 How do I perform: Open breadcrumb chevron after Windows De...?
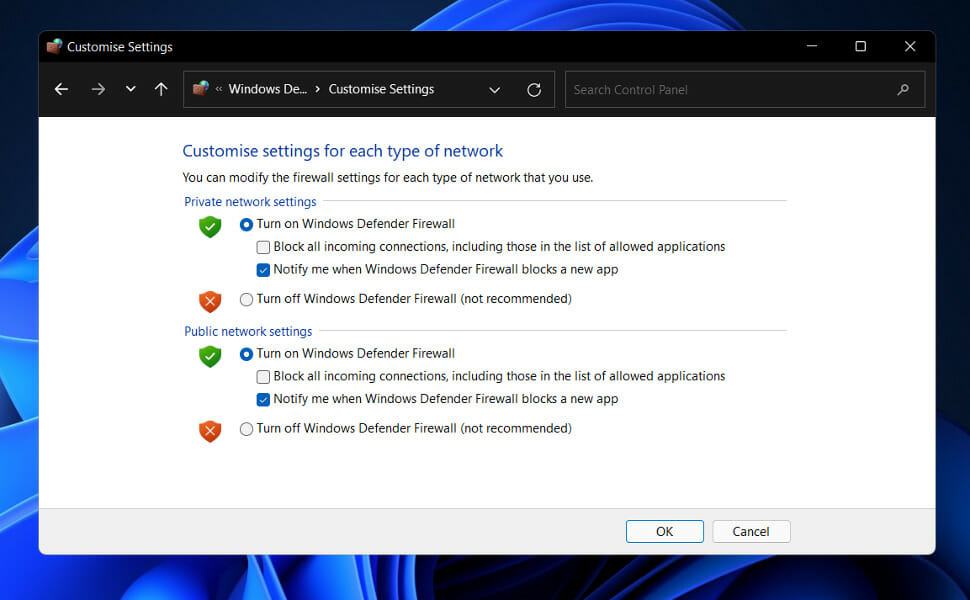pos(317,89)
